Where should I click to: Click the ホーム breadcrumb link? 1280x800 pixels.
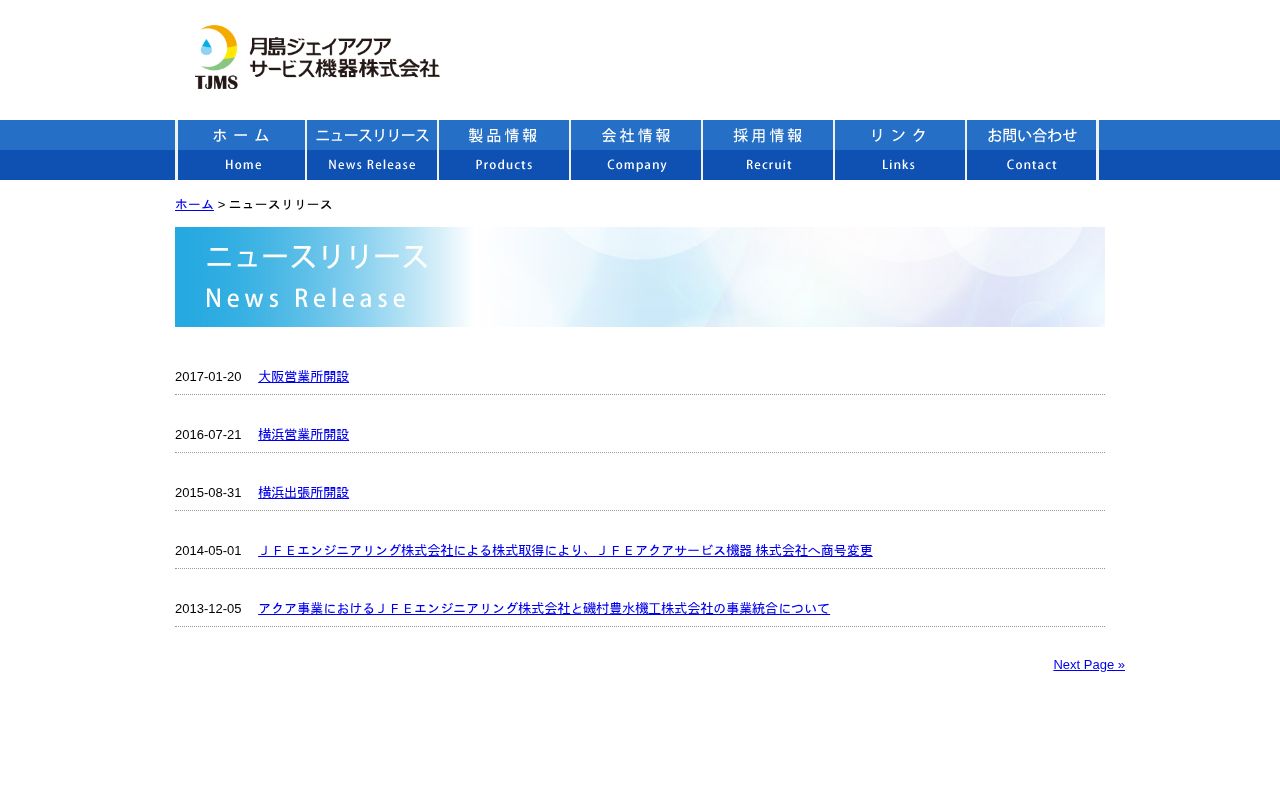pos(194,204)
